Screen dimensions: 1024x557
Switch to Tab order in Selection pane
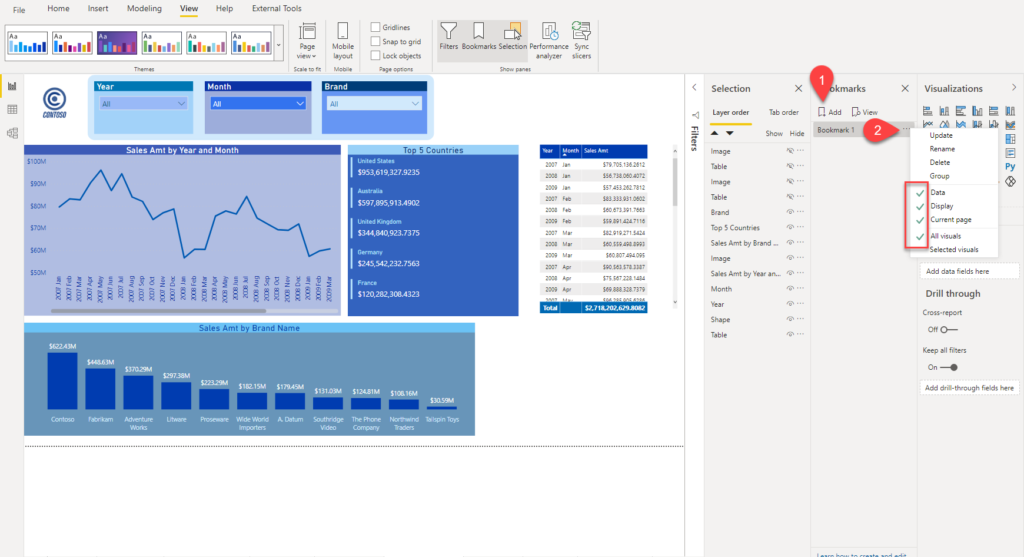pyautogui.click(x=784, y=112)
